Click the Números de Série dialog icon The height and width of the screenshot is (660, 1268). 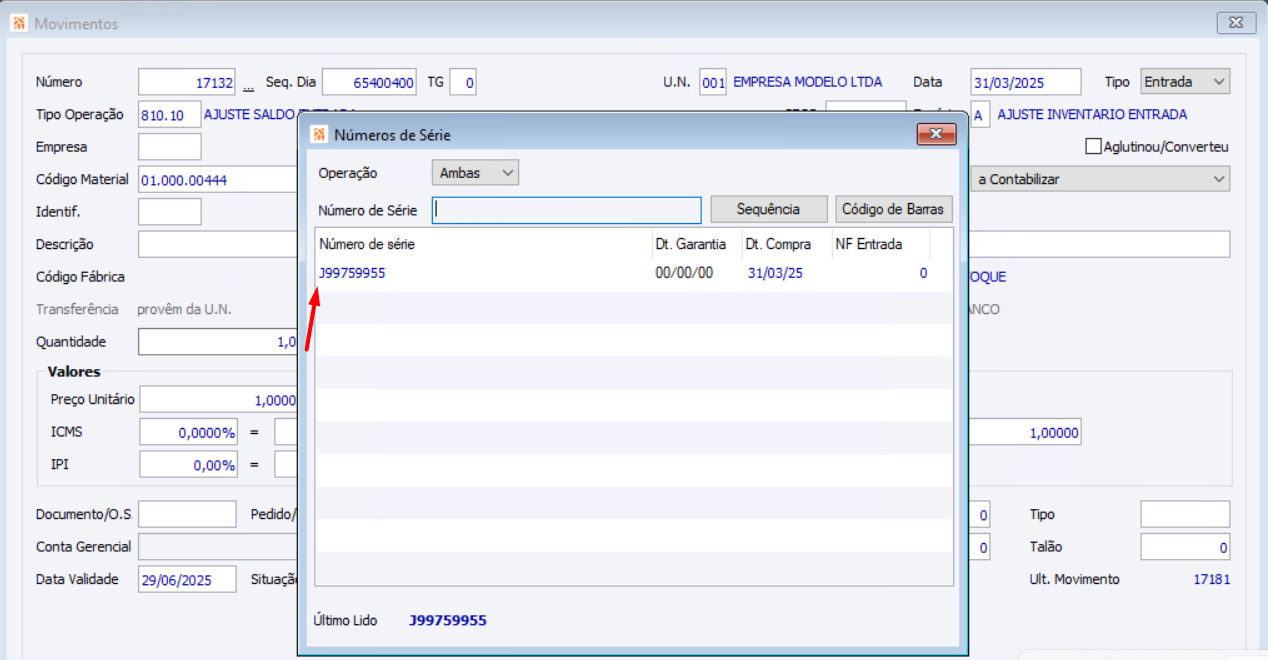tap(319, 134)
